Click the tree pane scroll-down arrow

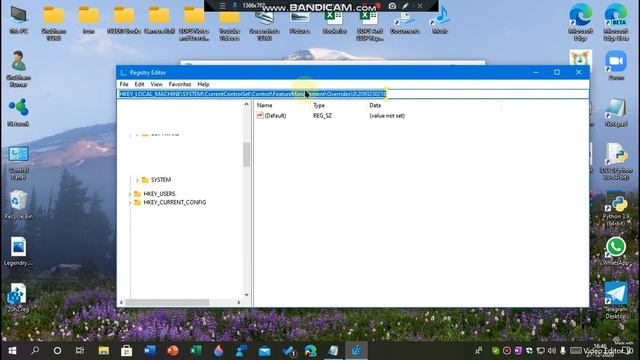pos(246,294)
